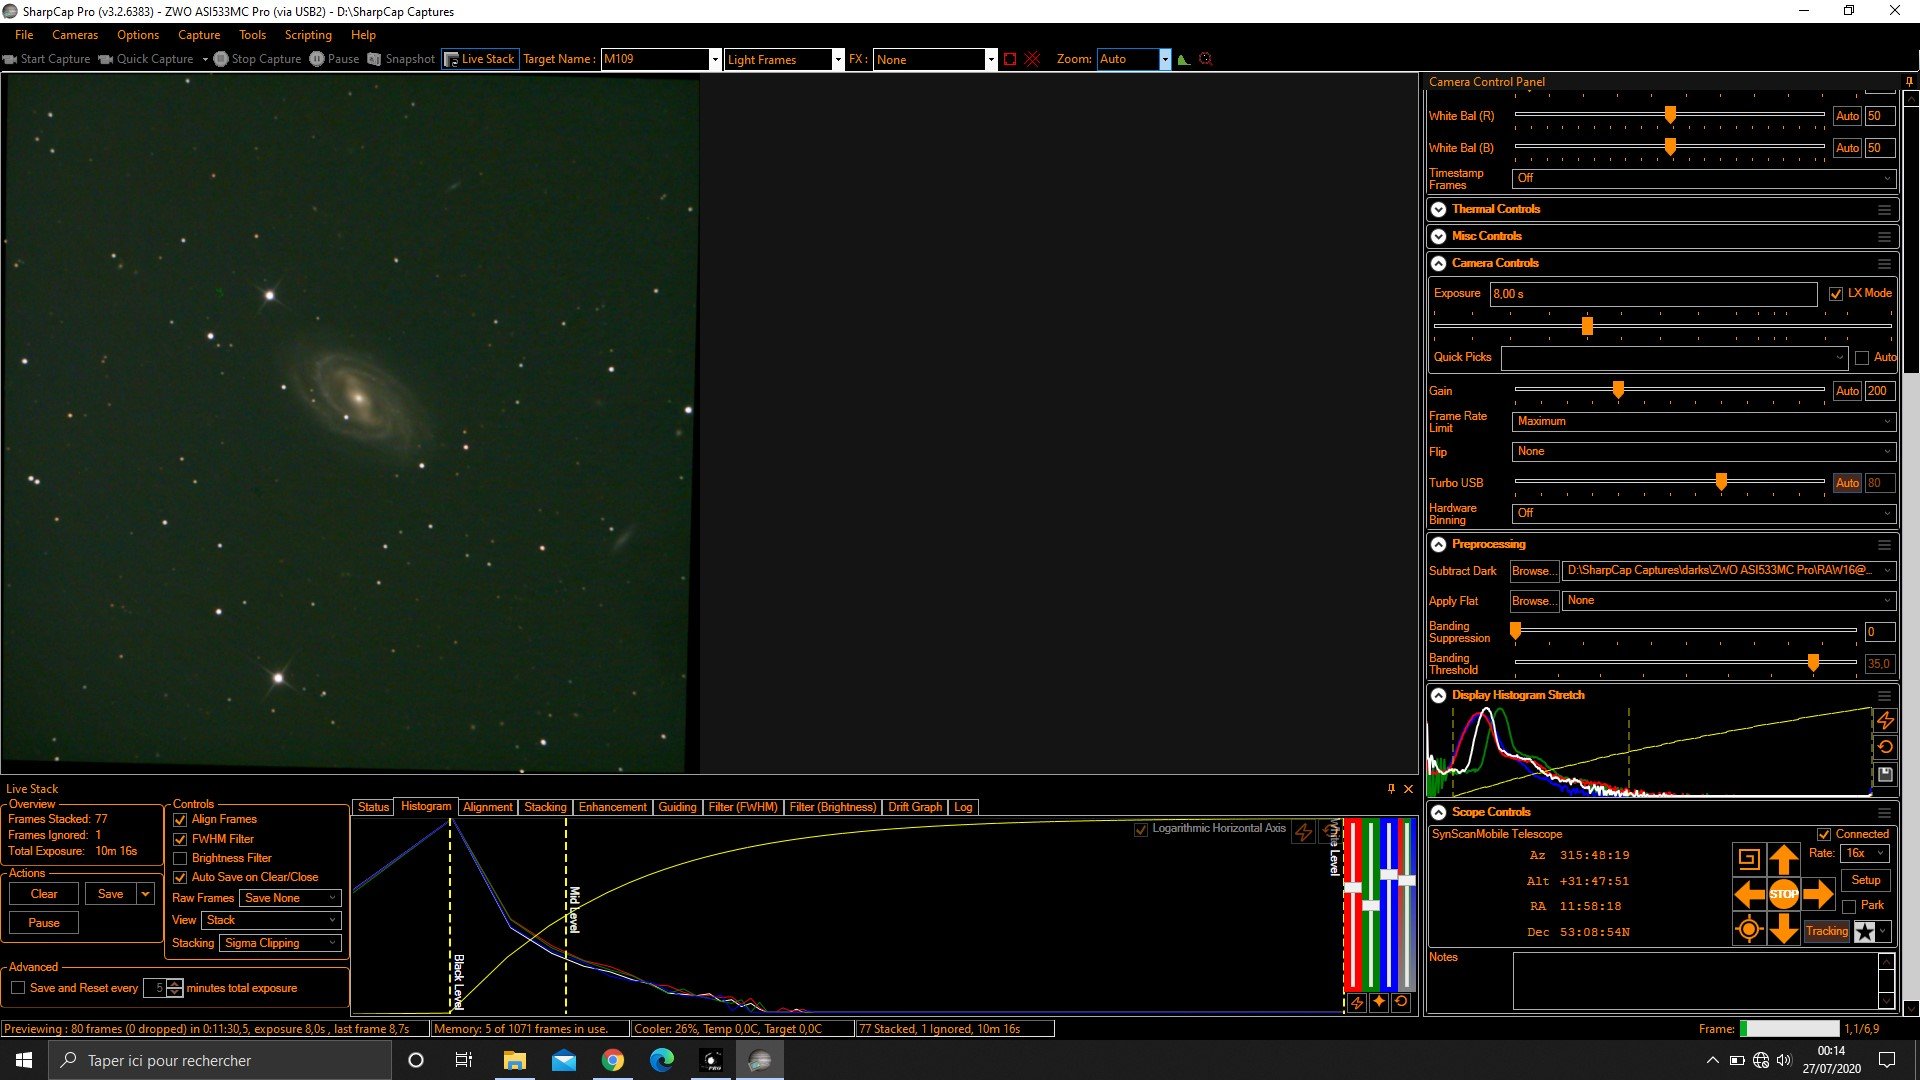Toggle the telescope Tracking button
1920x1080 pixels.
click(1827, 931)
